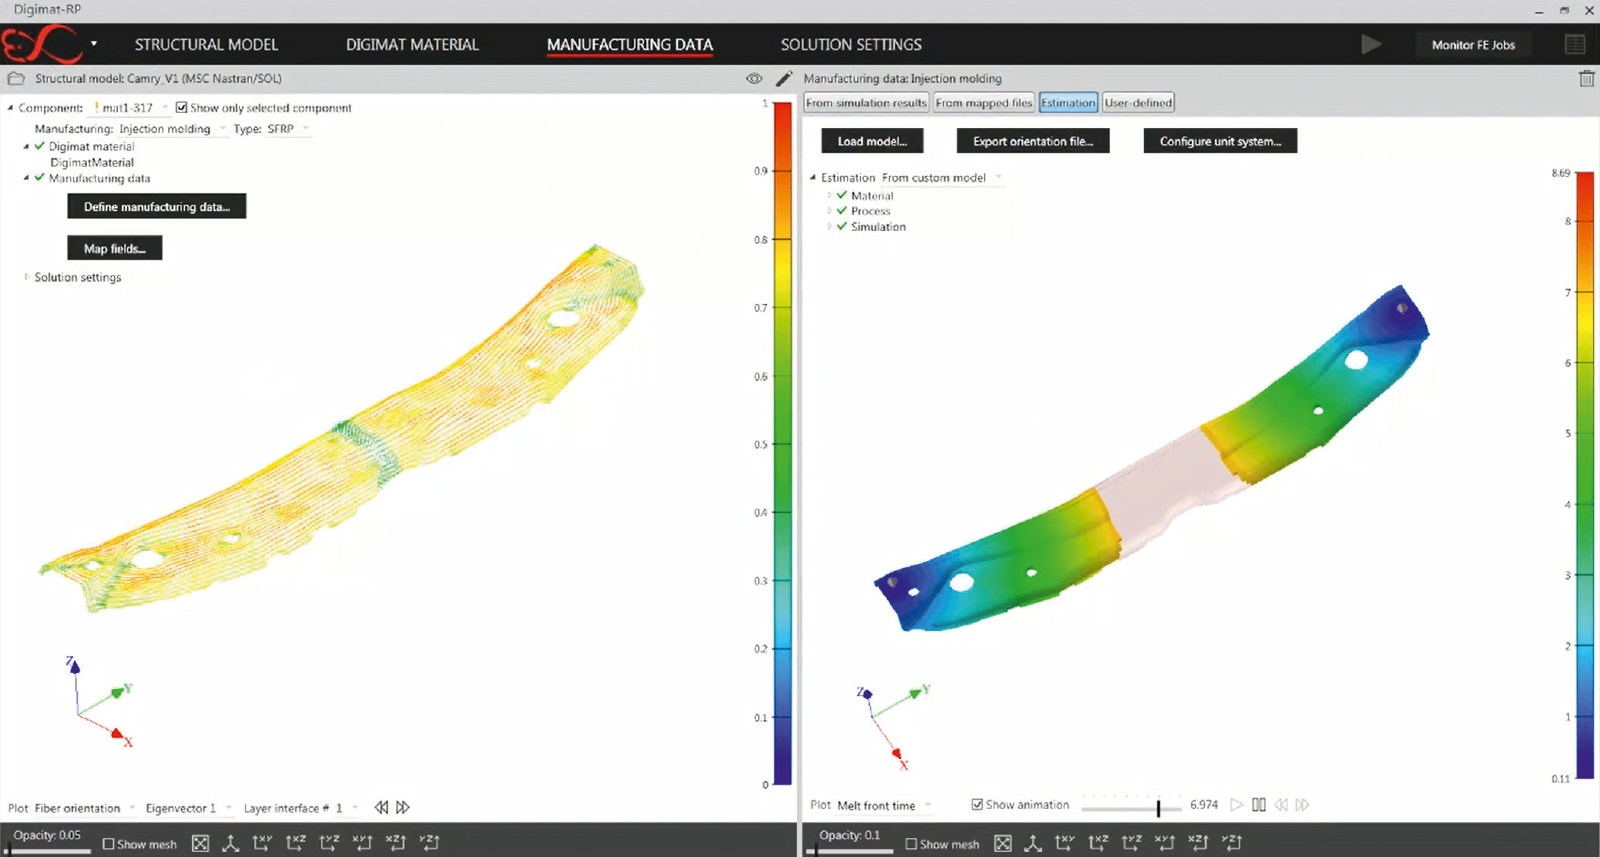This screenshot has height=857, width=1600.
Task: Open Estimation From custom model dropdown
Action: pyautogui.click(x=941, y=177)
